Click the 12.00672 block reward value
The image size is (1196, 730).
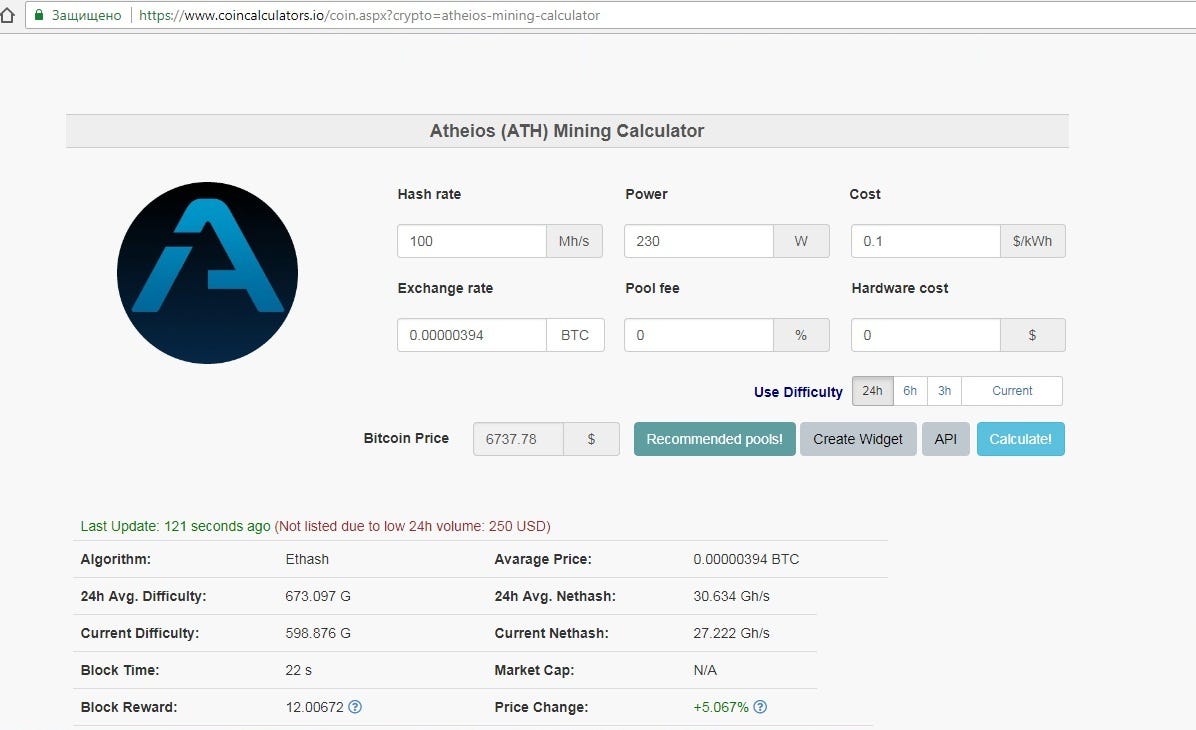tap(314, 707)
